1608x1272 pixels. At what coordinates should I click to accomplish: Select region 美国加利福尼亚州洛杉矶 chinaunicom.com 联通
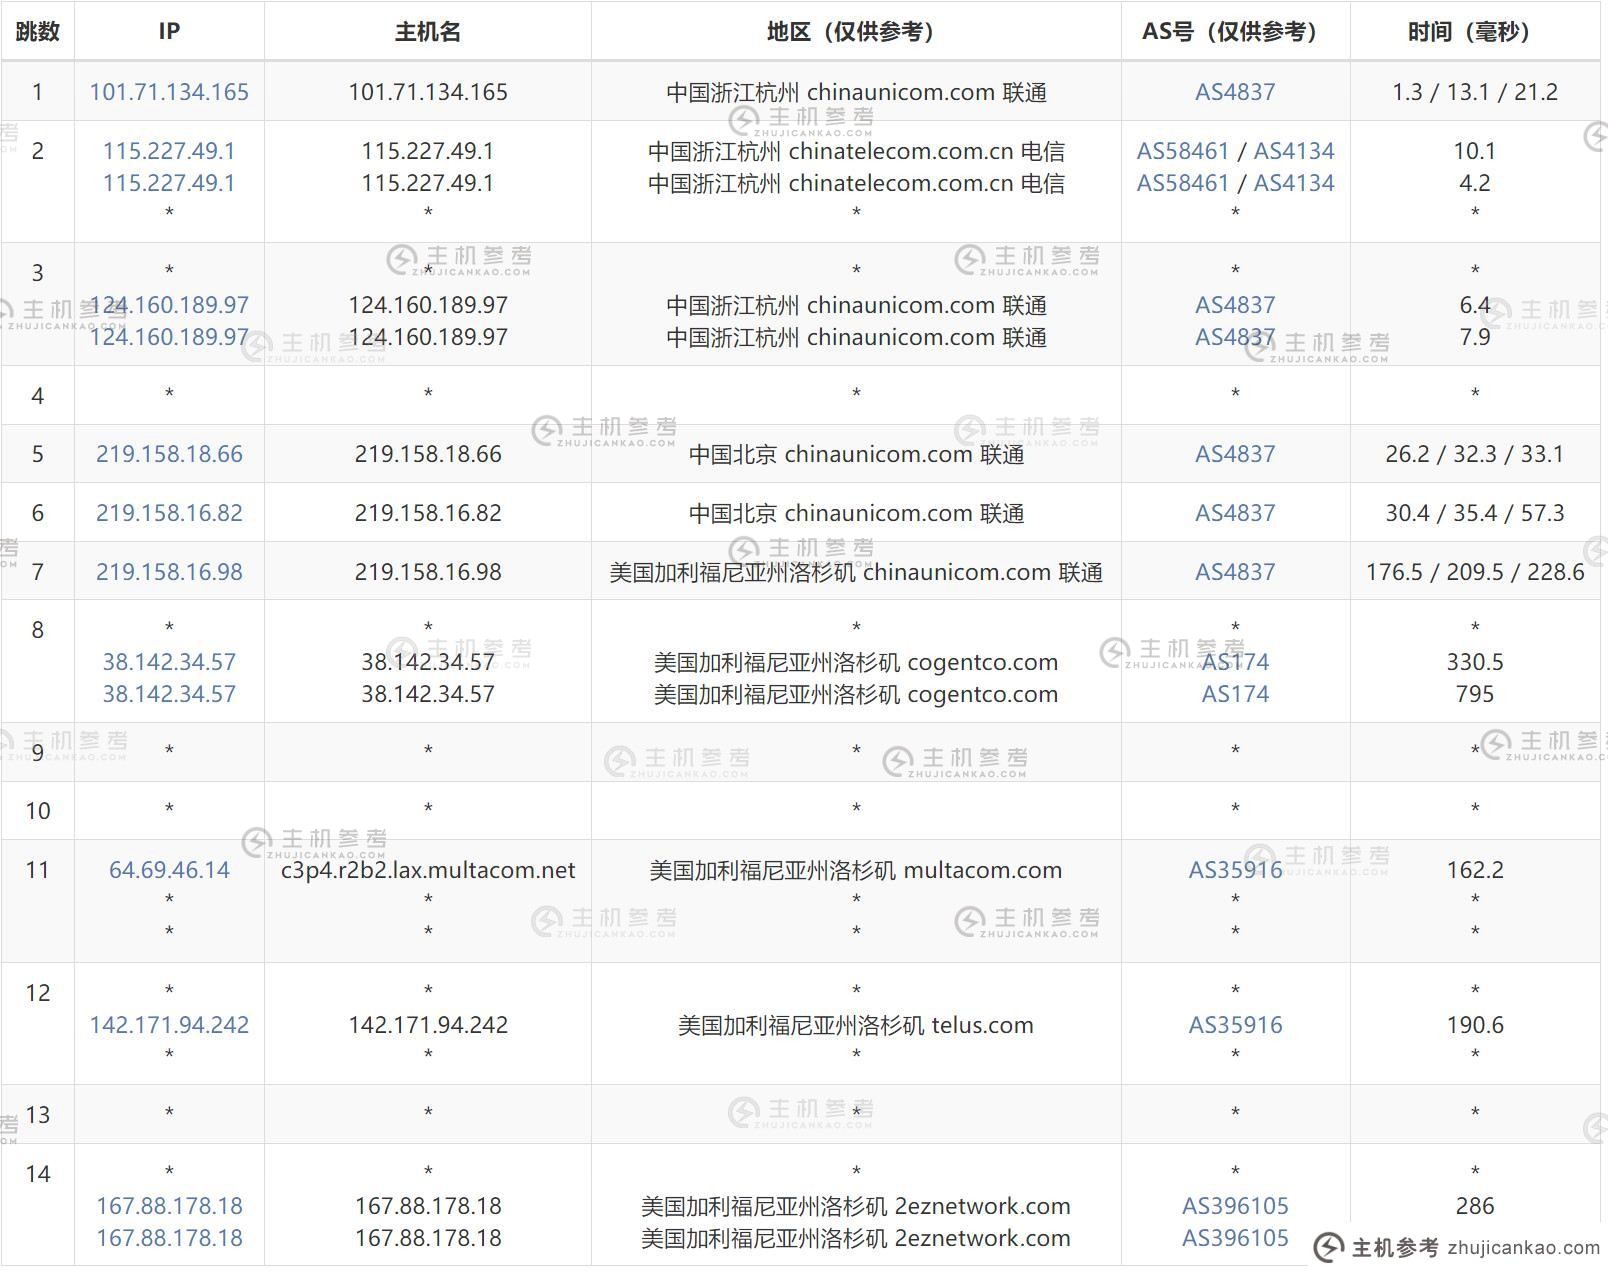[x=856, y=572]
